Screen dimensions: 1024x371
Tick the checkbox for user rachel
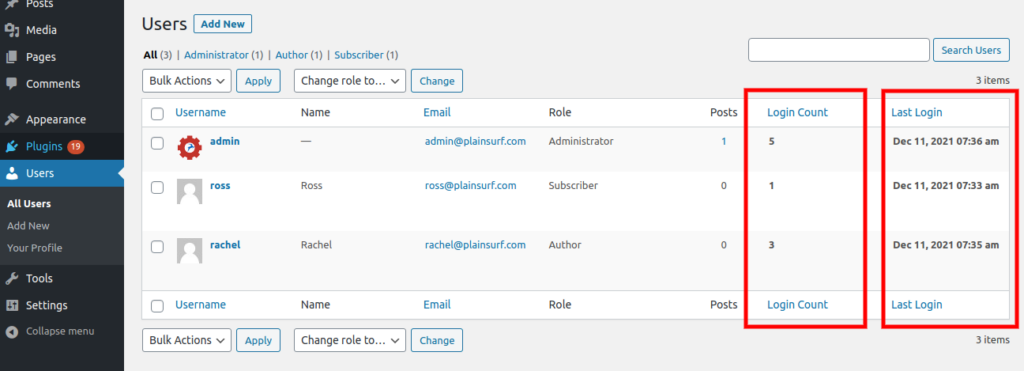point(157,246)
